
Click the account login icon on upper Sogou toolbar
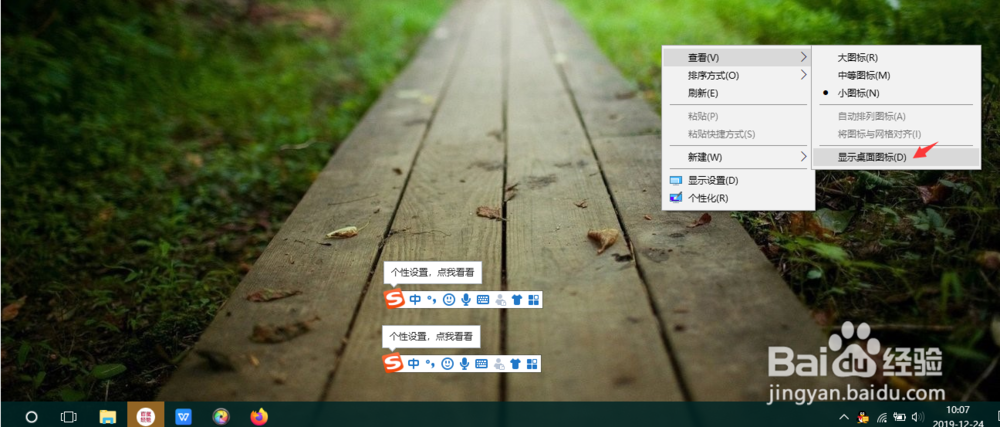(x=500, y=300)
